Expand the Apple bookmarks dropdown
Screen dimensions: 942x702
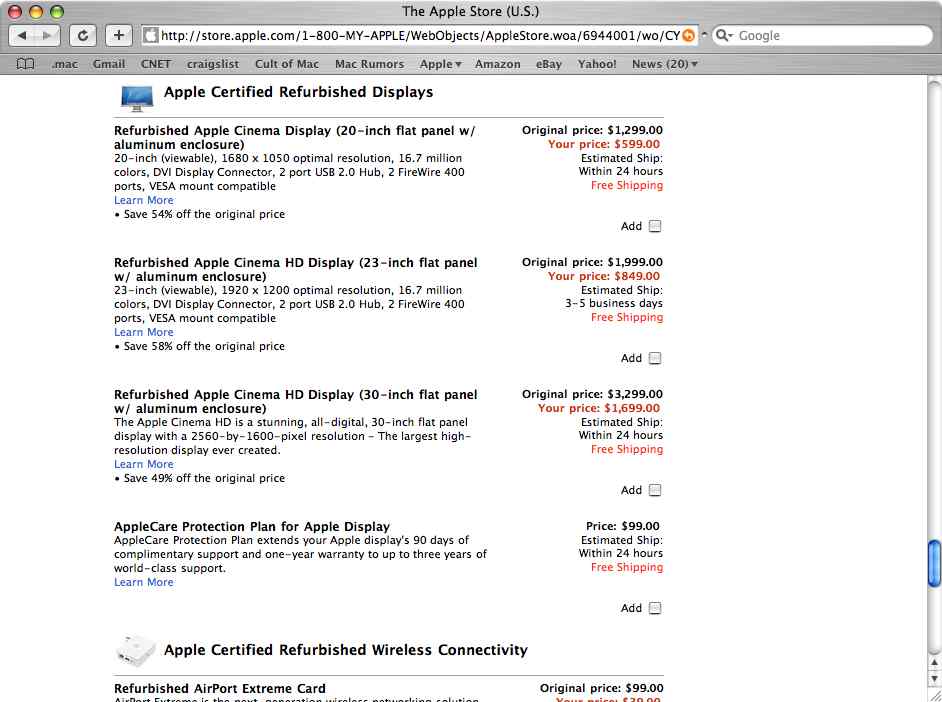pyautogui.click(x=440, y=64)
